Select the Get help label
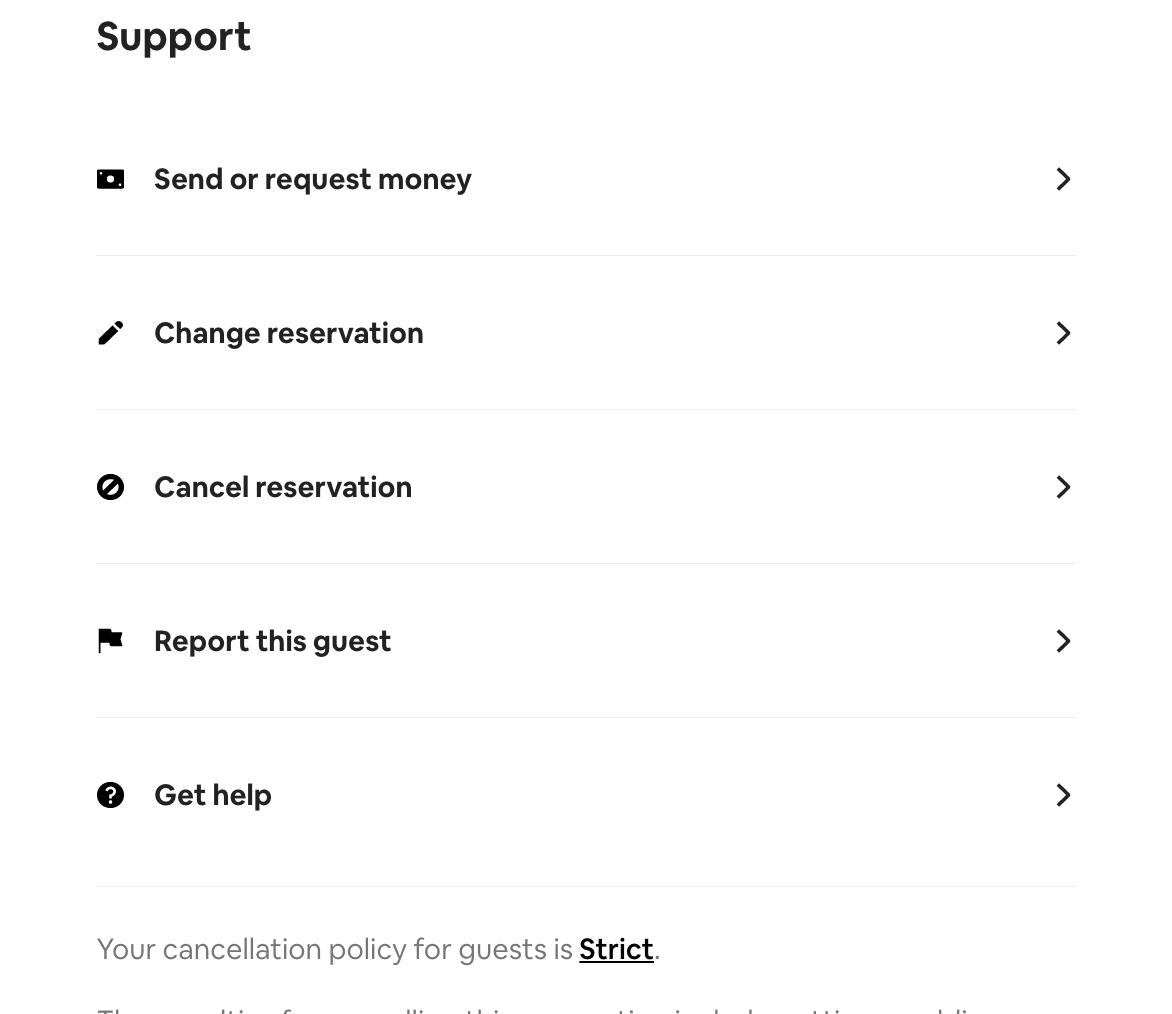 [x=212, y=795]
